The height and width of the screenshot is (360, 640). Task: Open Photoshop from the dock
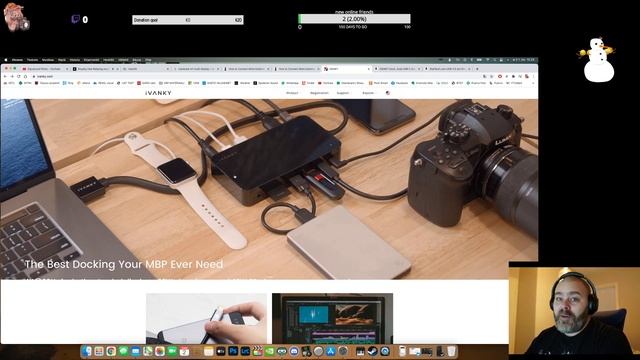coord(233,351)
